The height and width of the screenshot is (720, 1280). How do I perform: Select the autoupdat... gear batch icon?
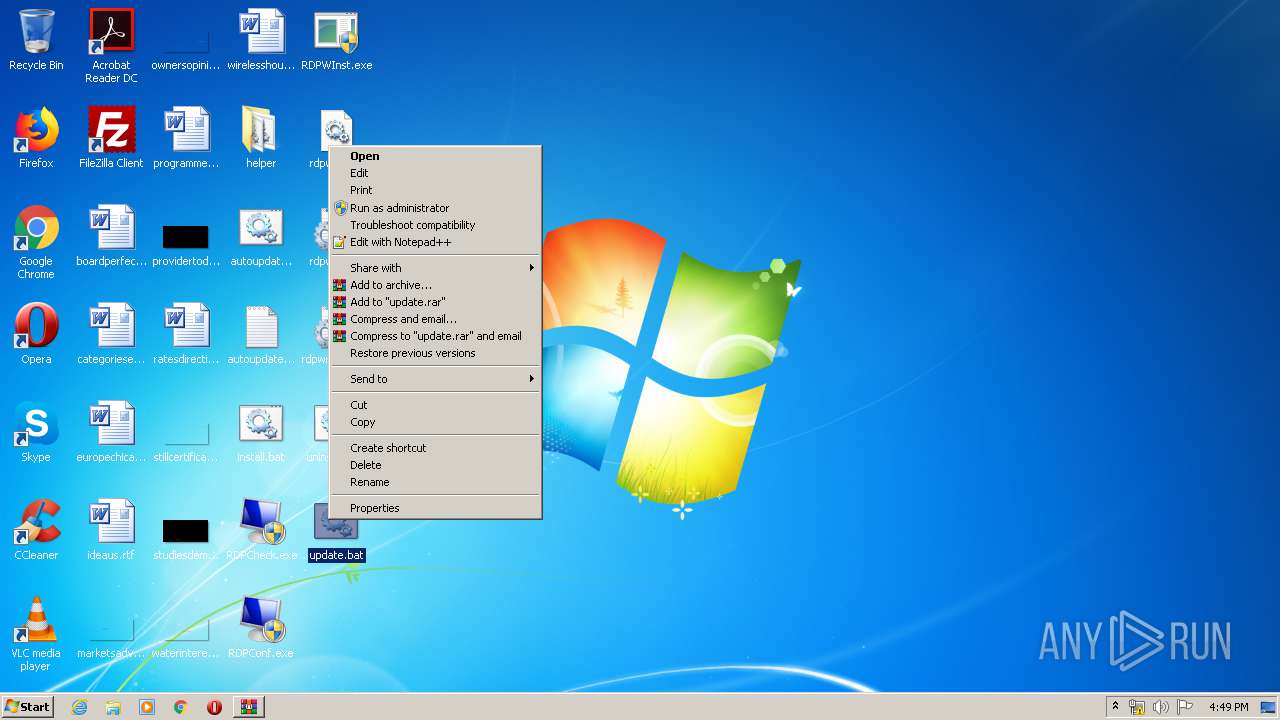[x=261, y=236]
